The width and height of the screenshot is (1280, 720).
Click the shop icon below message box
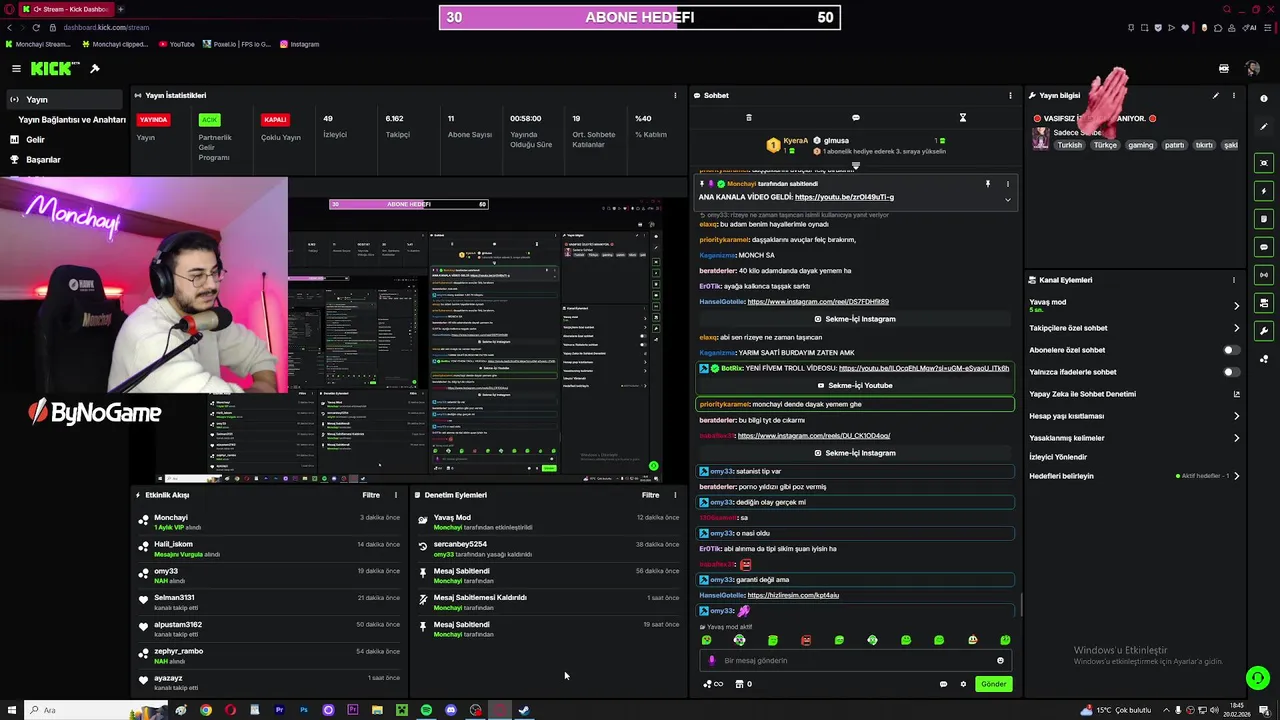pyautogui.click(x=739, y=684)
